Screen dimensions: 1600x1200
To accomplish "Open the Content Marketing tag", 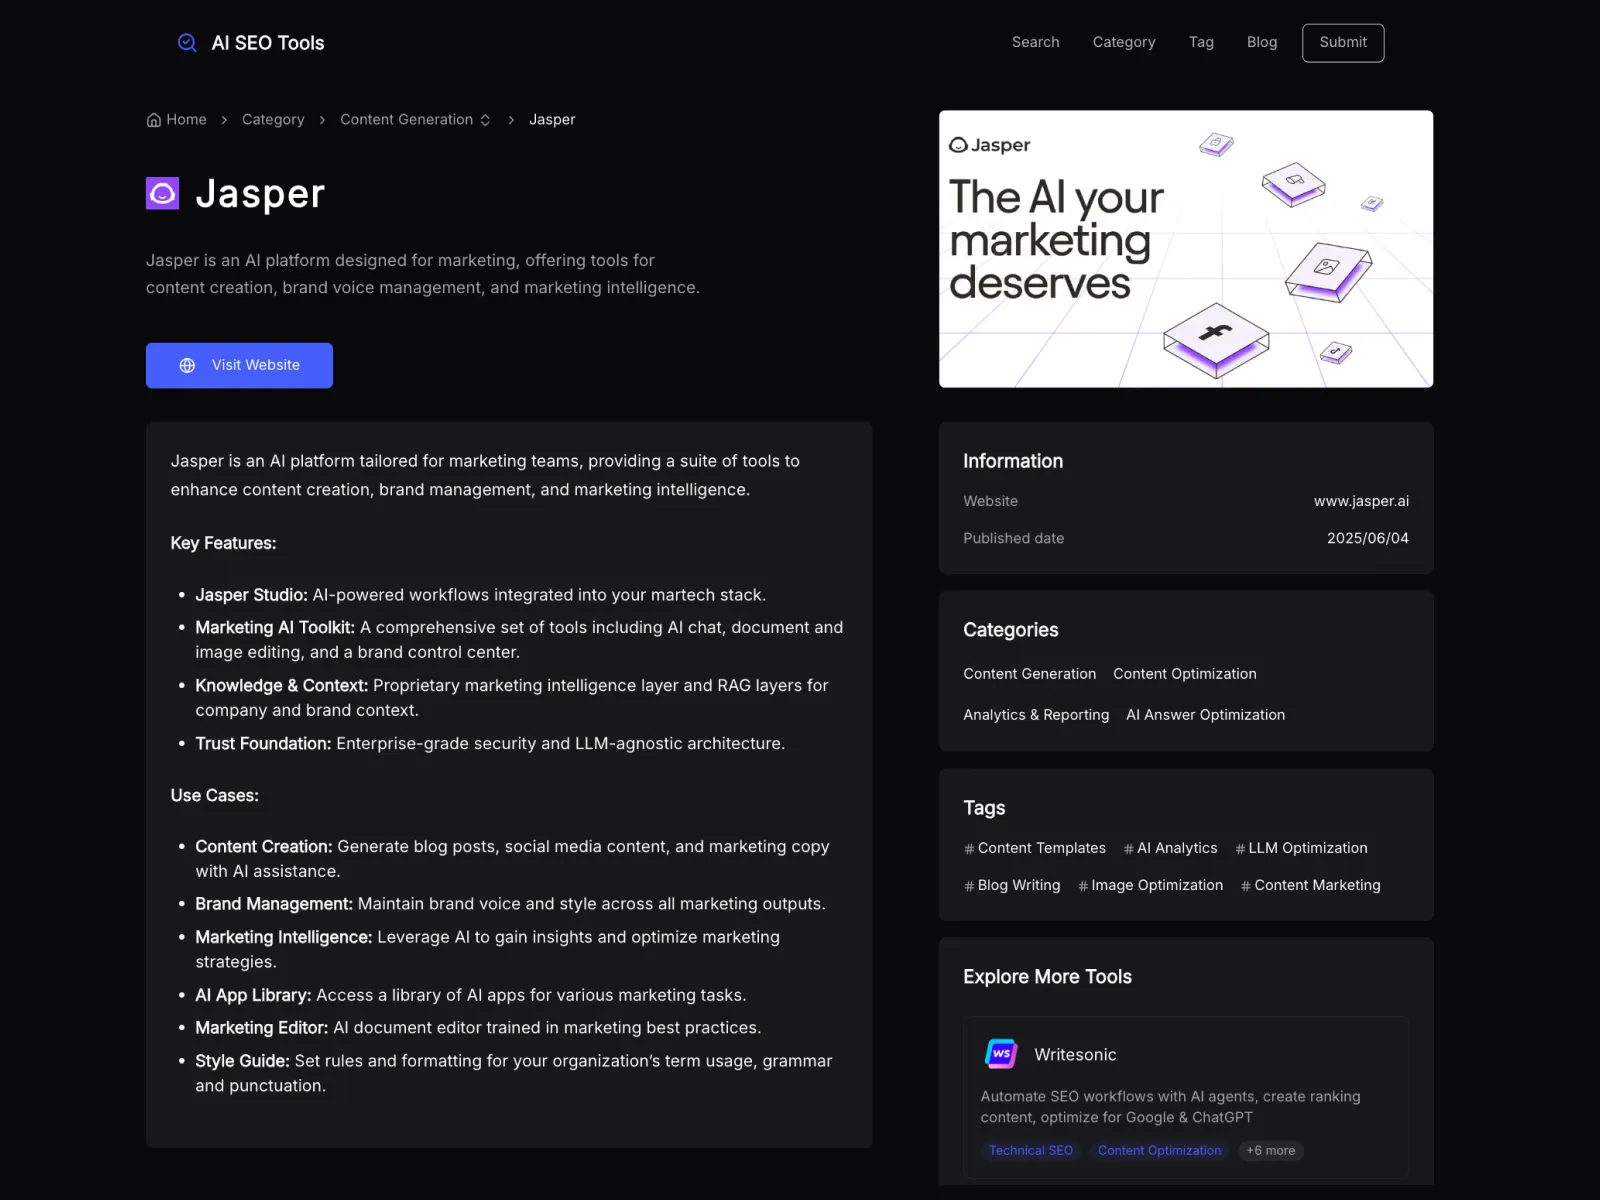I will (1310, 885).
